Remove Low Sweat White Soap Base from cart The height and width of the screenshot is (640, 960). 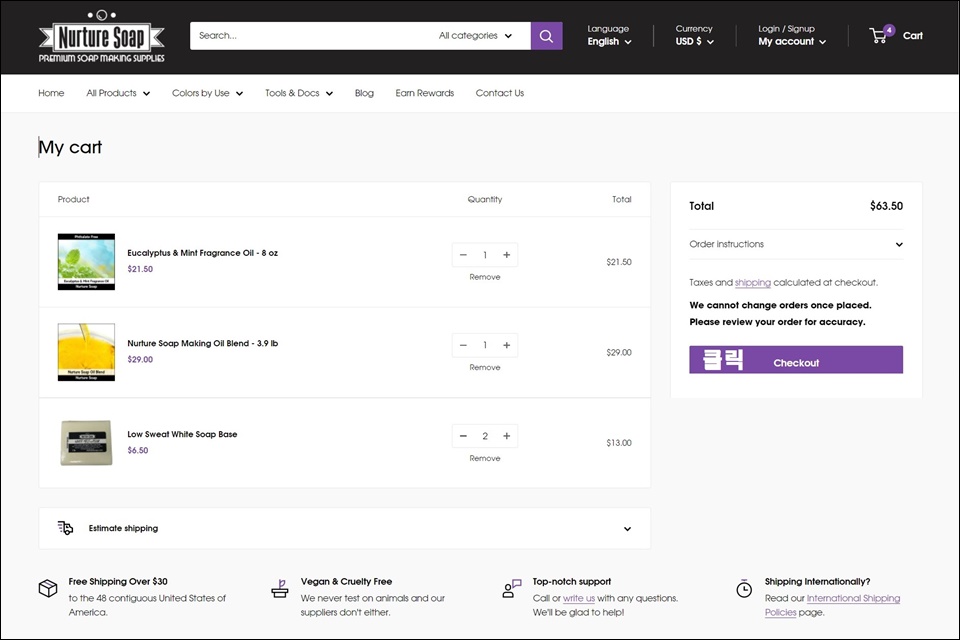click(485, 458)
